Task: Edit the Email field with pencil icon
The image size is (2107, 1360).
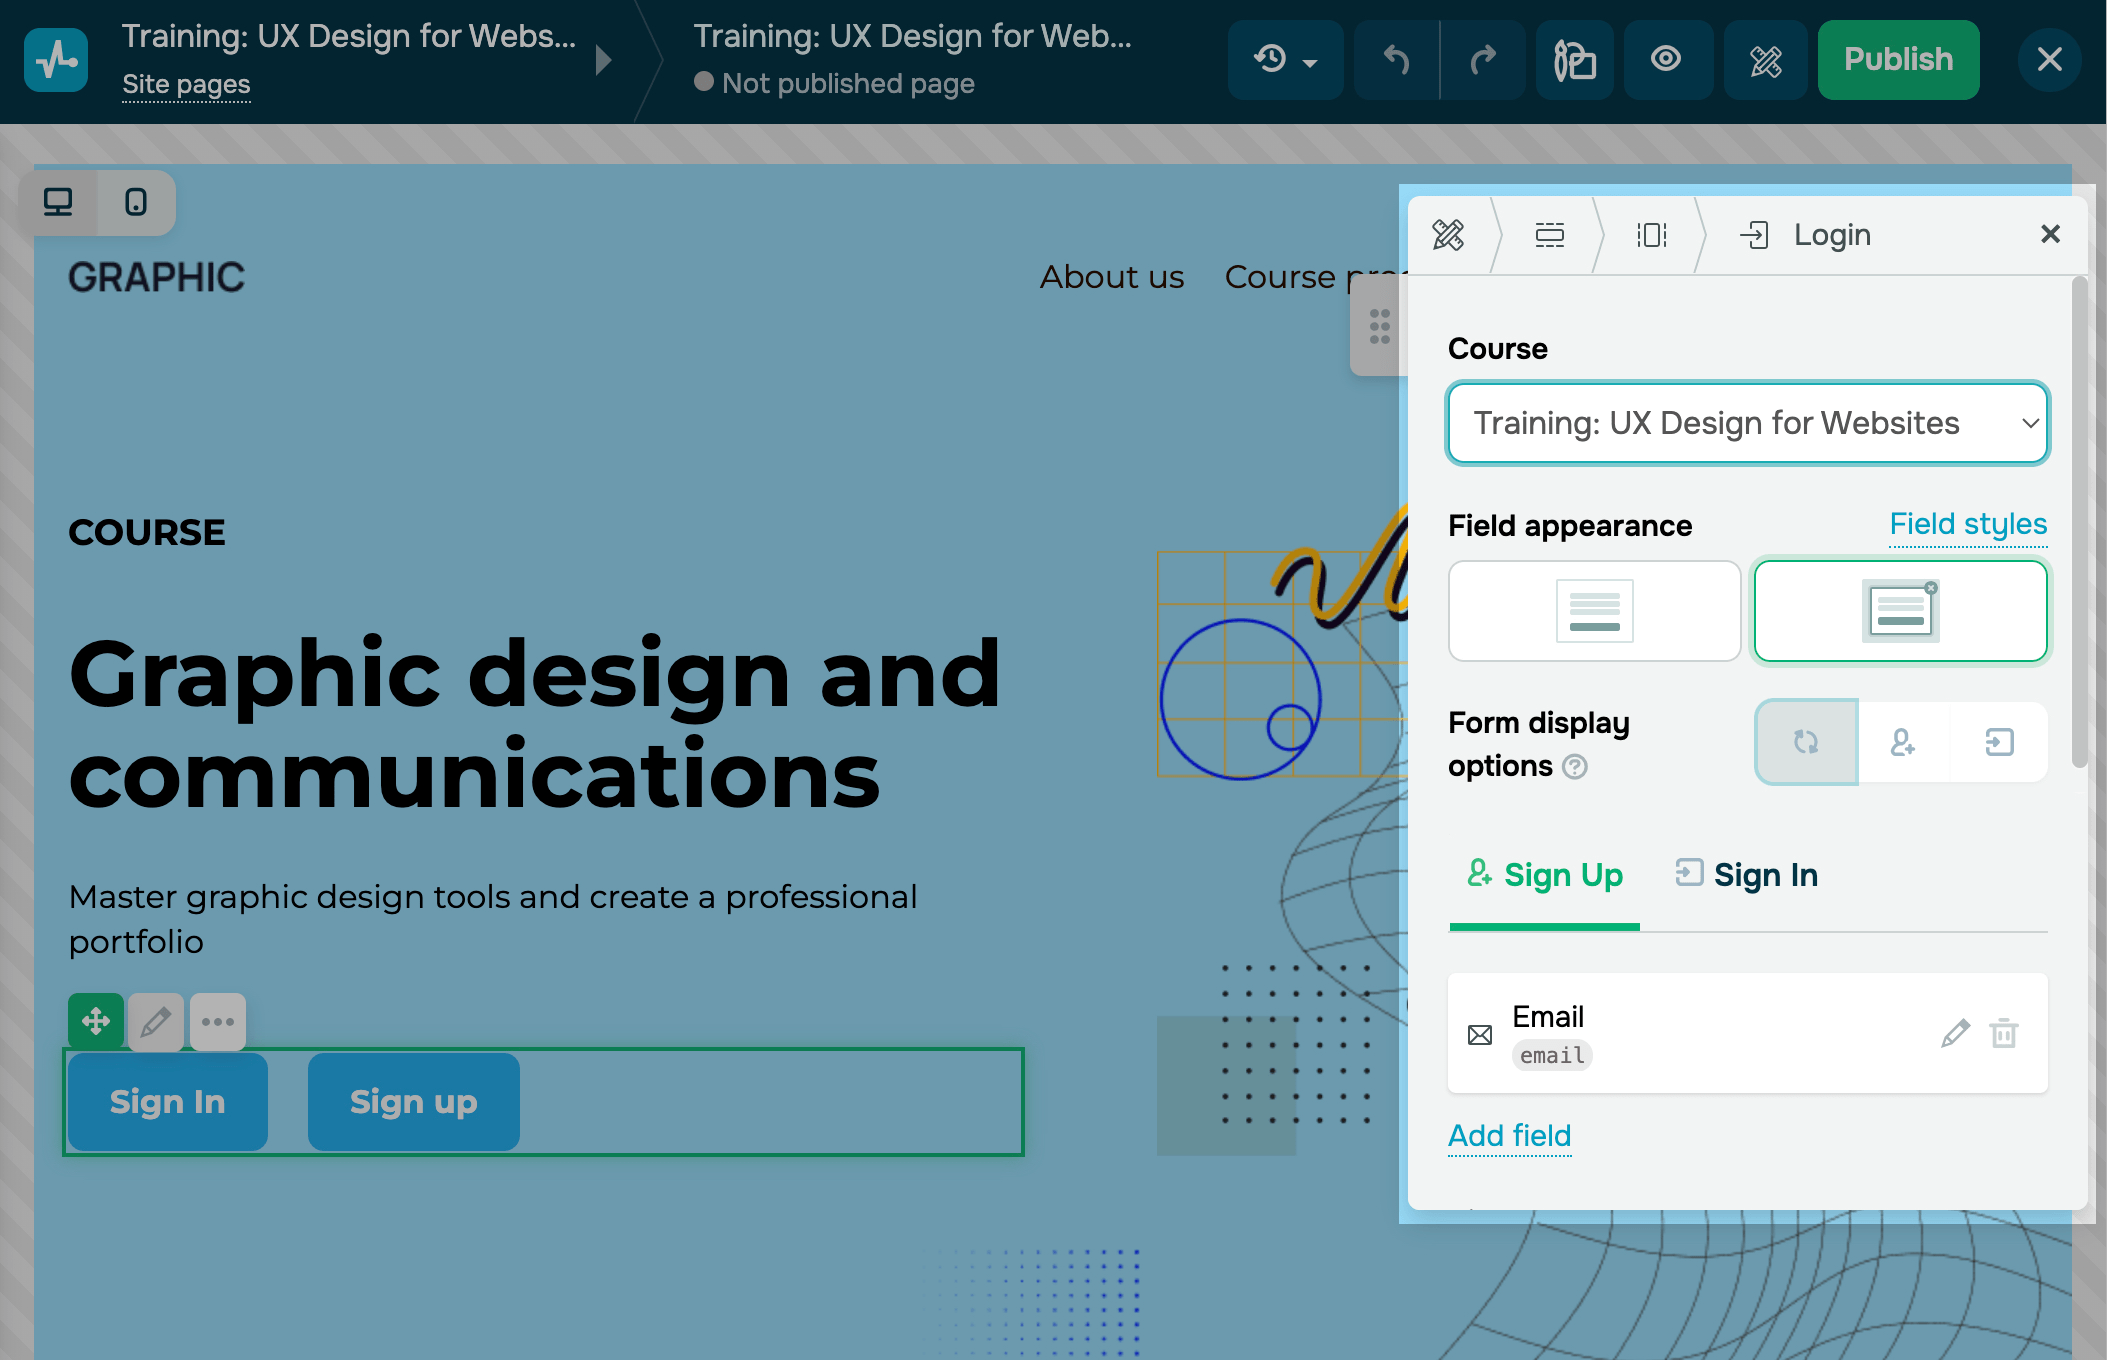Action: 1955,1033
